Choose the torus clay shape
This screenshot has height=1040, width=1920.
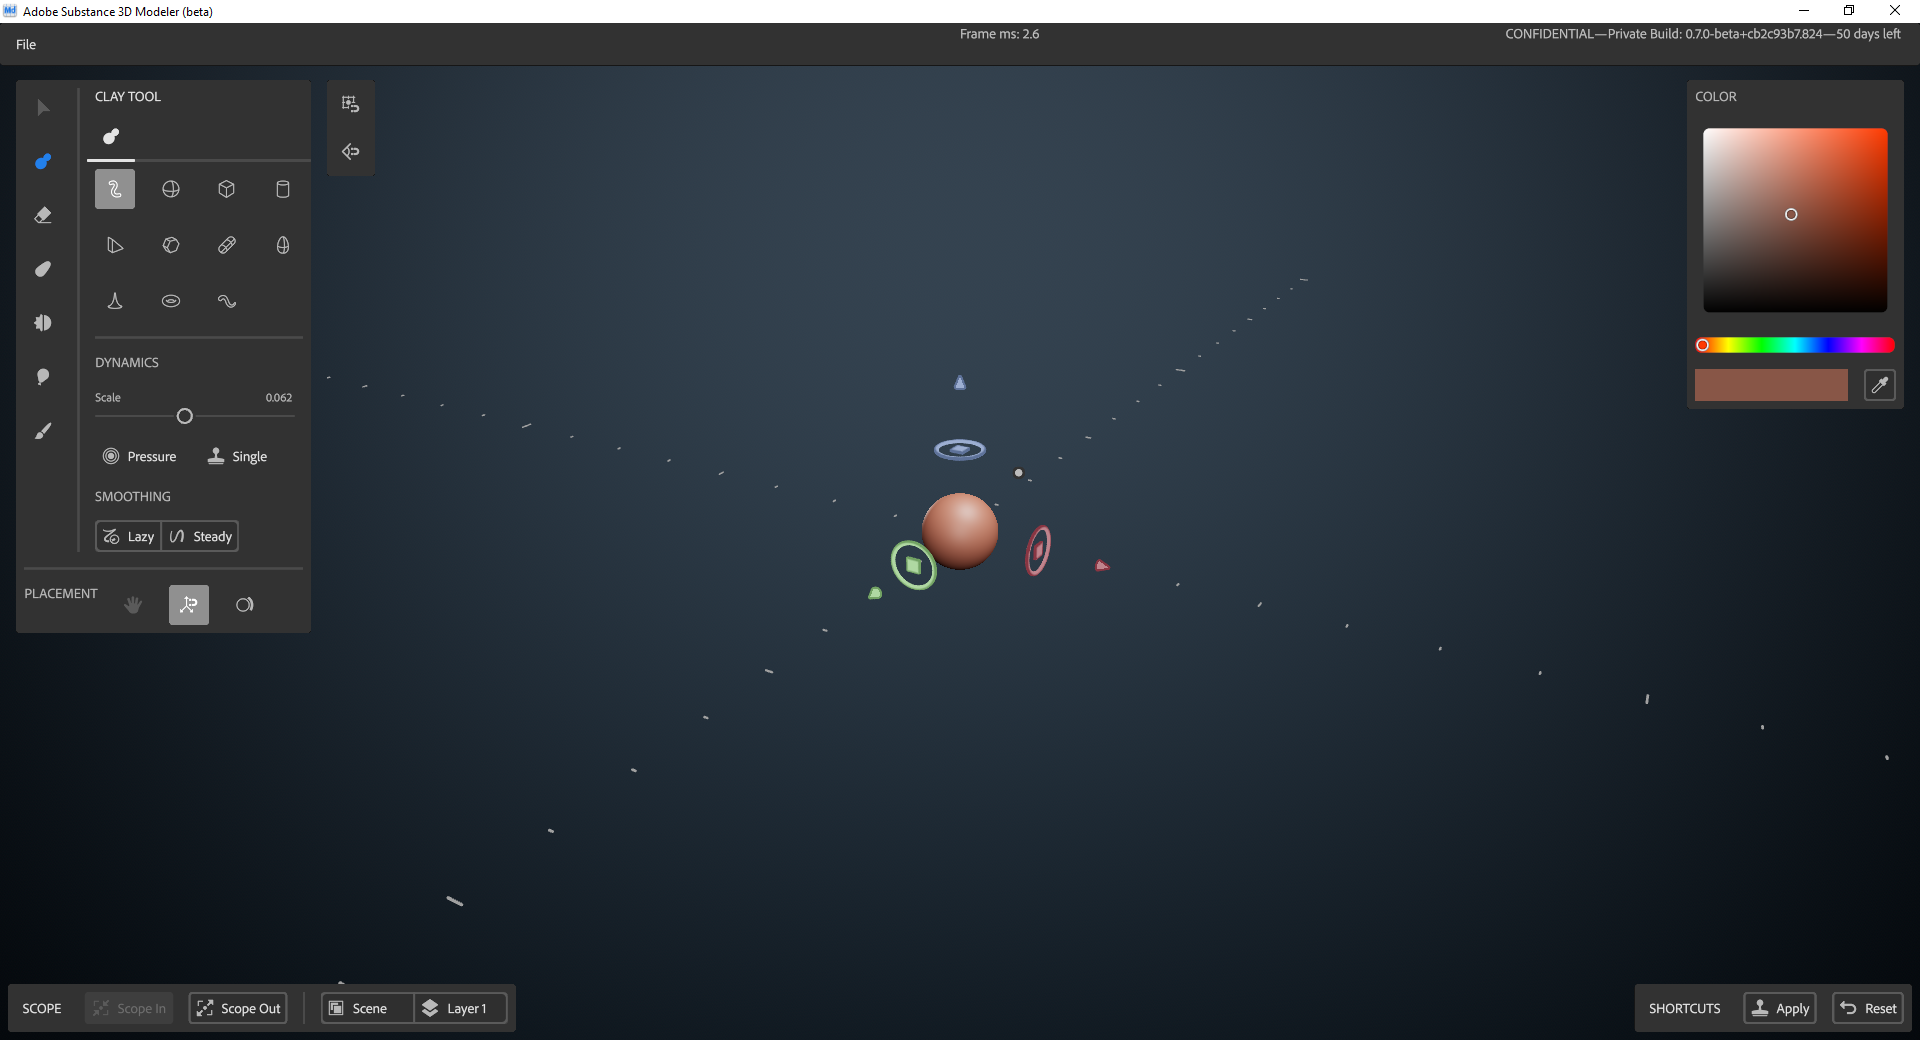point(171,301)
